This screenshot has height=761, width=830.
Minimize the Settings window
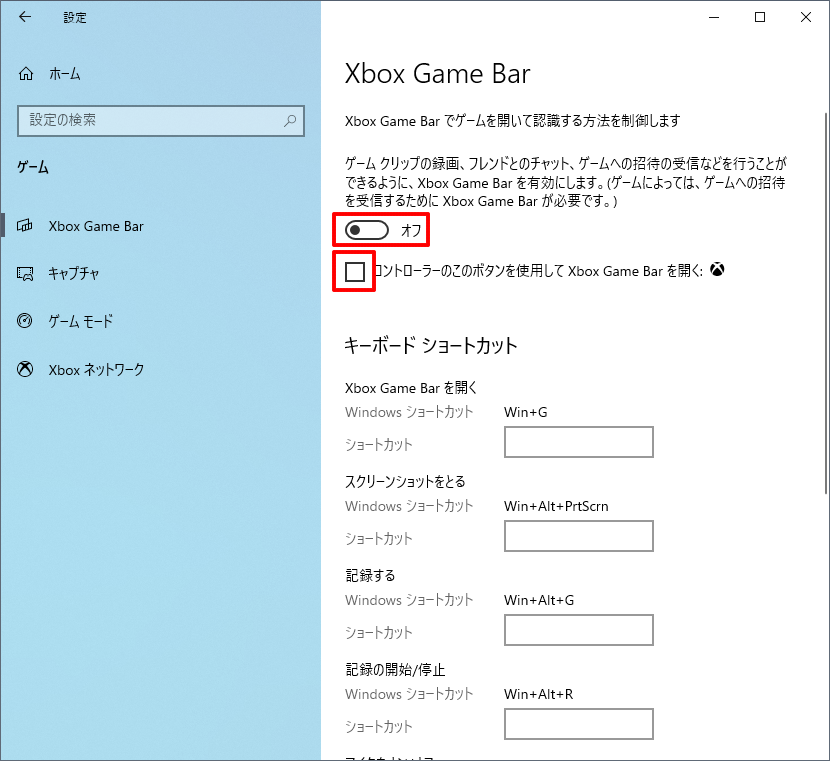coord(714,17)
